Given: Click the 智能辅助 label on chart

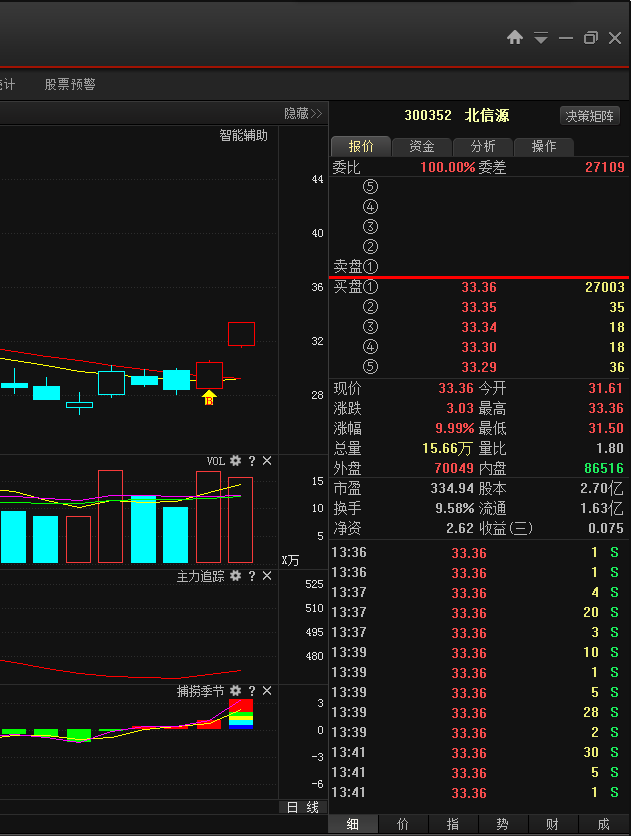Looking at the screenshot, I should (244, 135).
